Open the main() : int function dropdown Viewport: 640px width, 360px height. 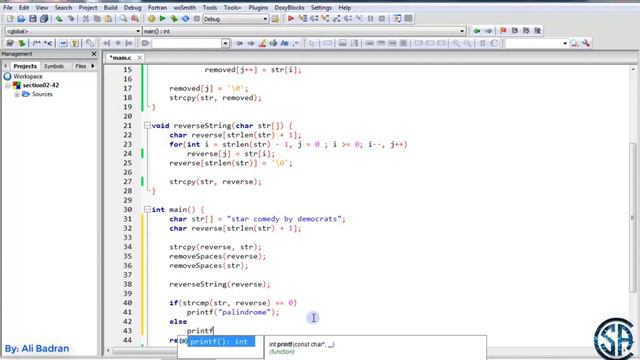(x=462, y=31)
